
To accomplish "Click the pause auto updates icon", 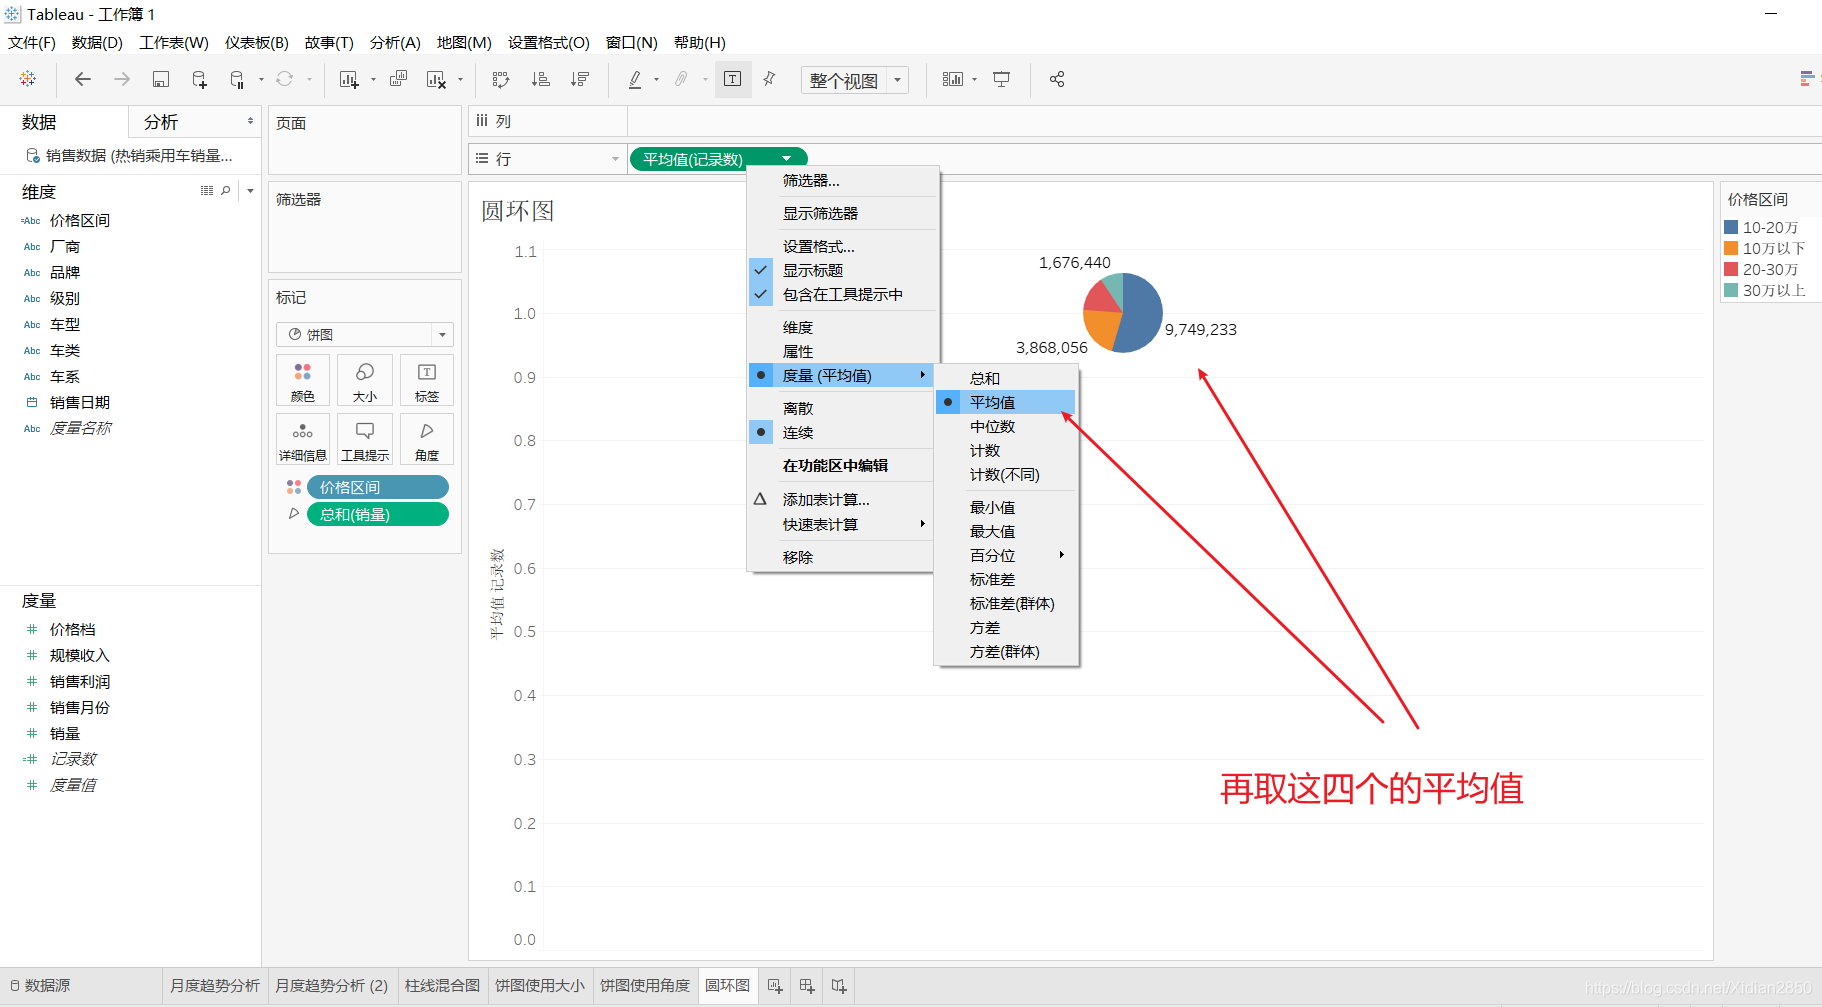I will click(238, 79).
